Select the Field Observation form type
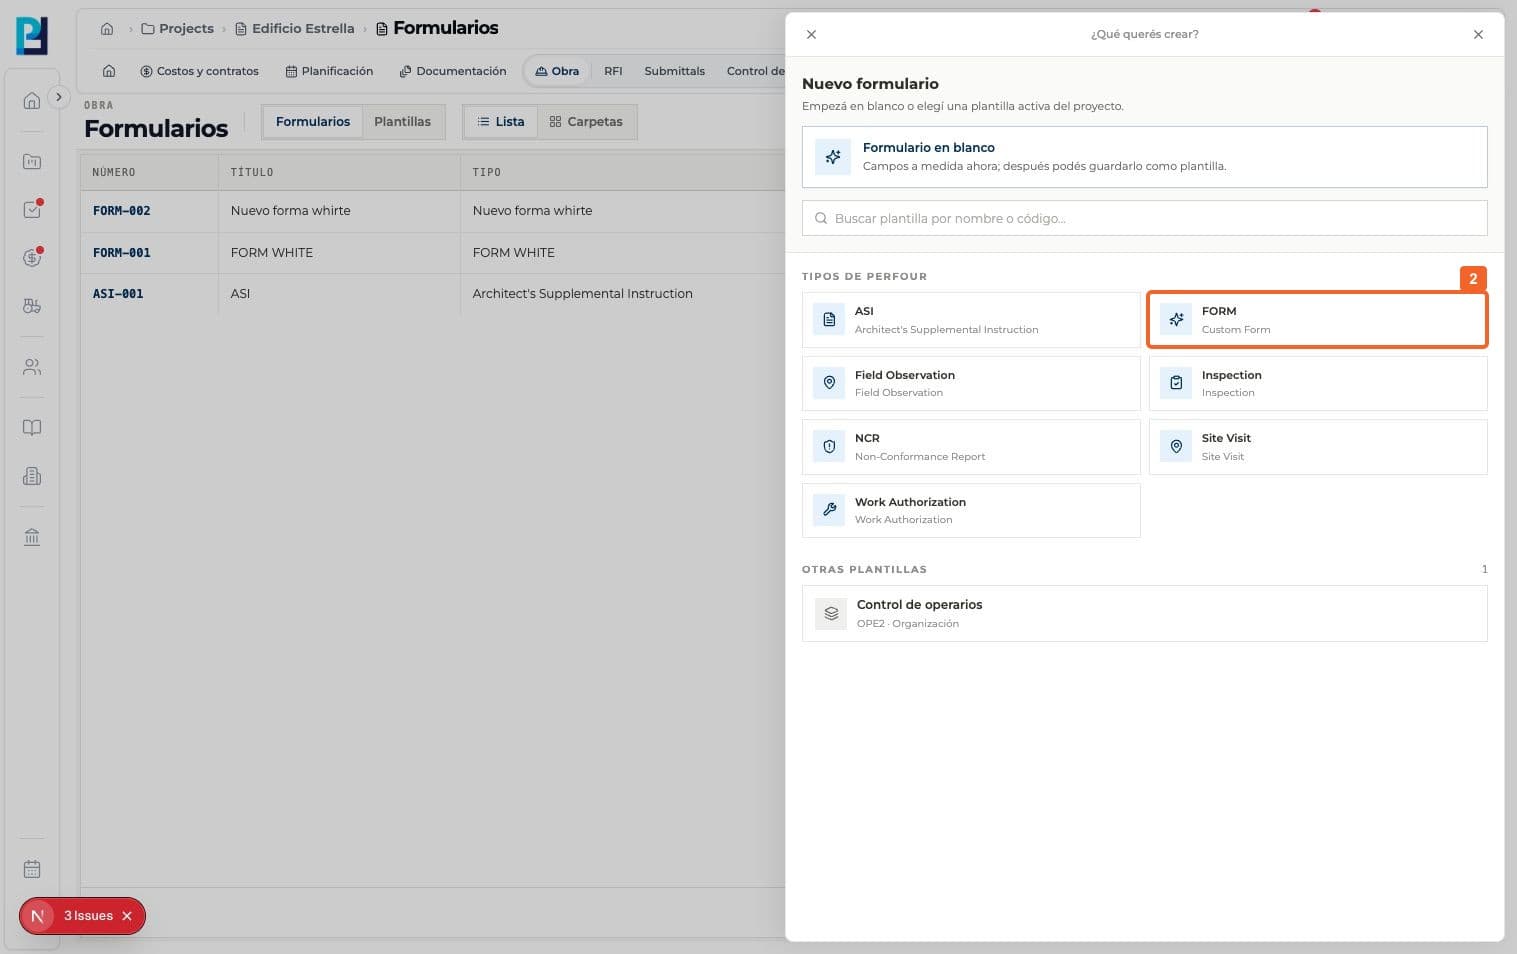1517x954 pixels. tap(971, 383)
